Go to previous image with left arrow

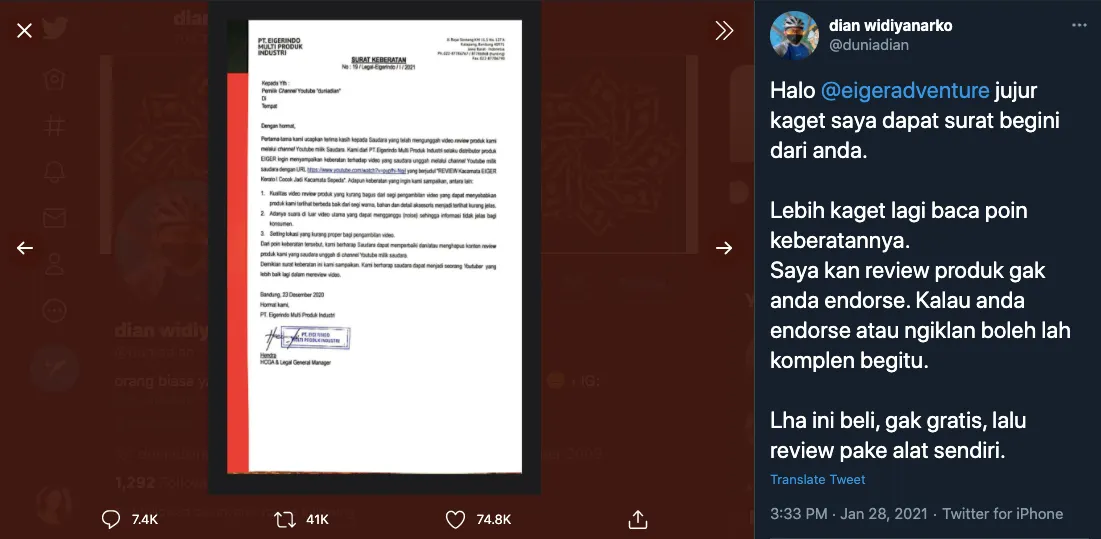[25, 248]
